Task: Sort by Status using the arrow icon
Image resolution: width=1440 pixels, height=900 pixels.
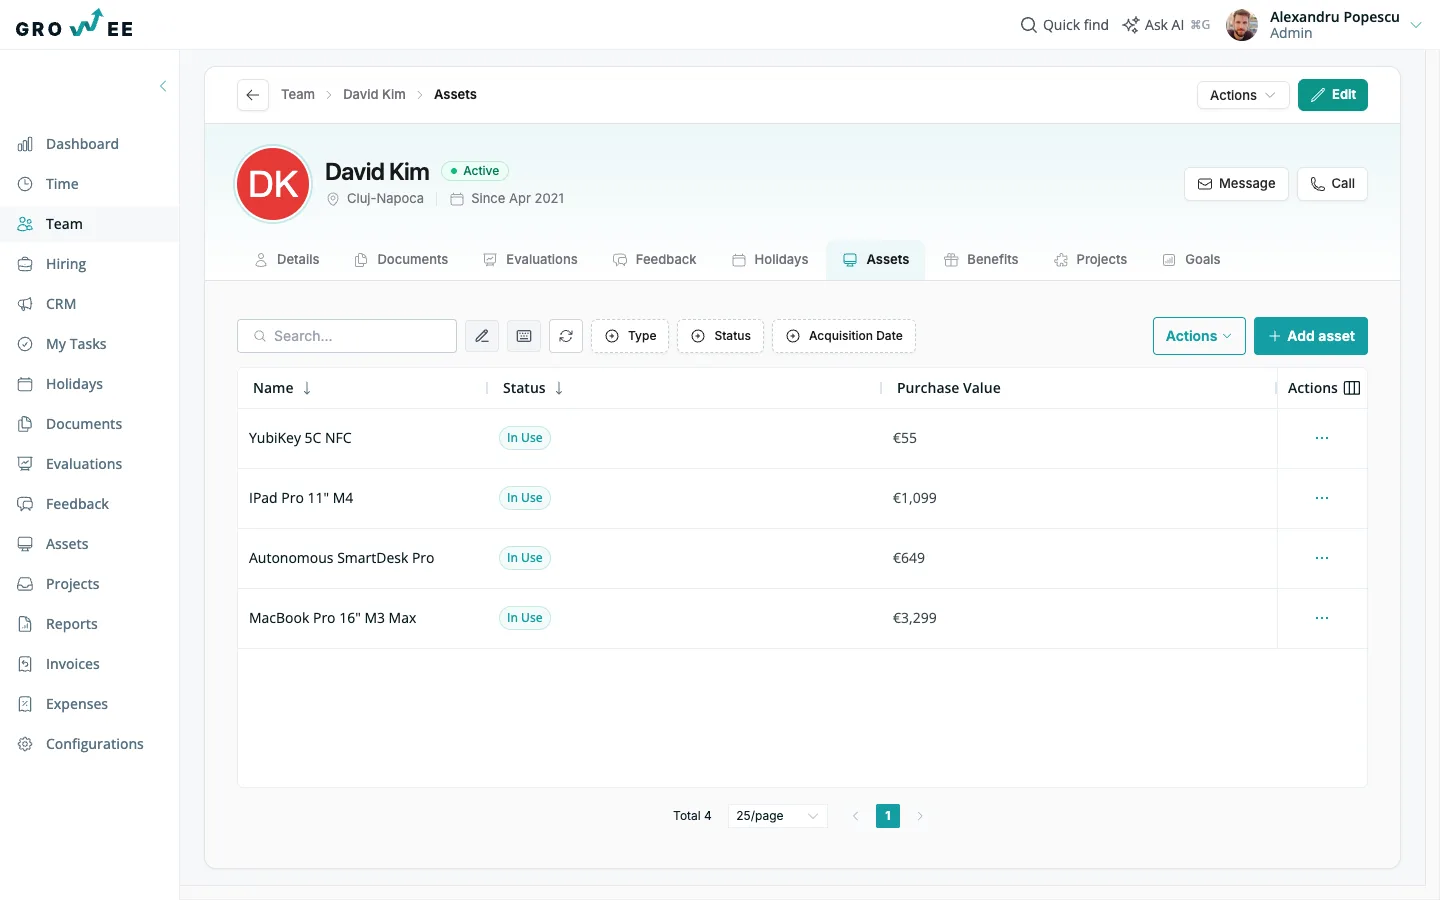Action: coord(559,388)
